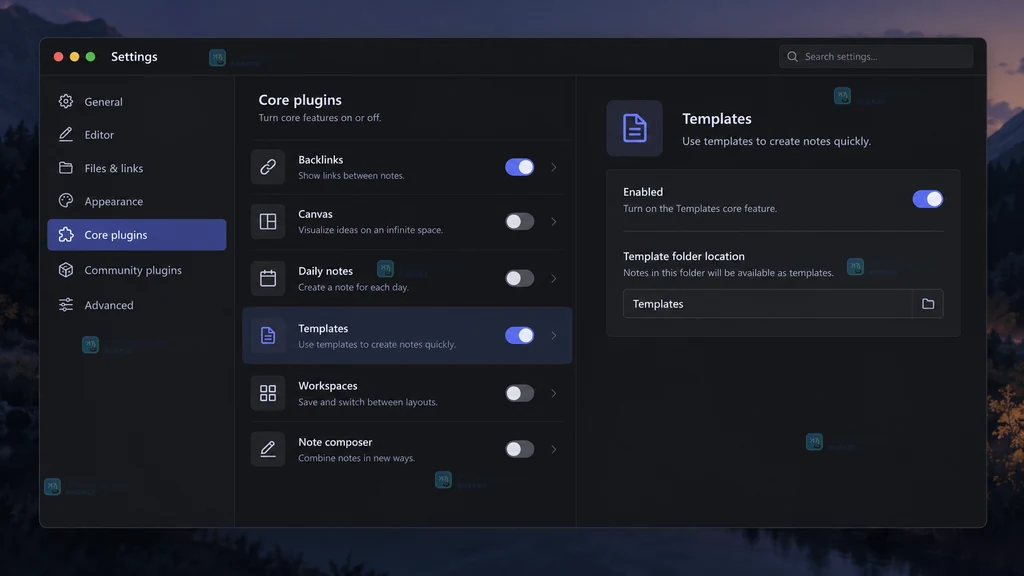Click the Search settings field
1024x576 pixels.
(876, 57)
